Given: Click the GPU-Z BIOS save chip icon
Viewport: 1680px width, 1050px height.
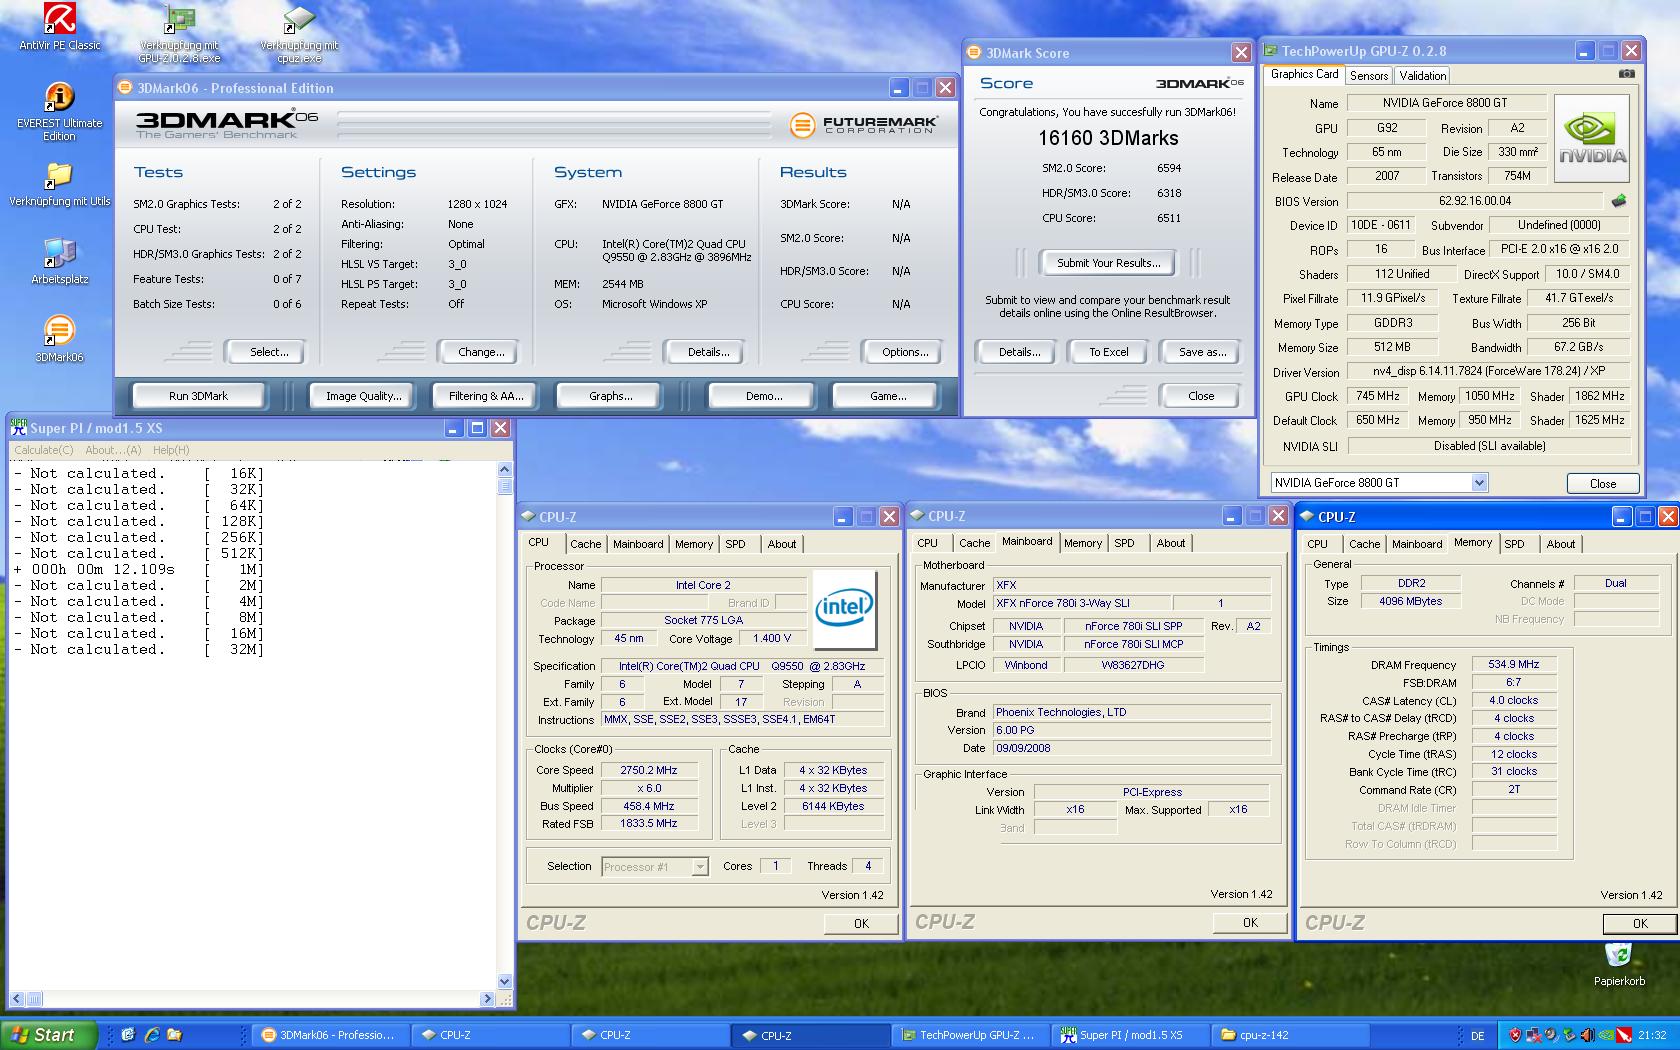Looking at the screenshot, I should [x=1619, y=201].
